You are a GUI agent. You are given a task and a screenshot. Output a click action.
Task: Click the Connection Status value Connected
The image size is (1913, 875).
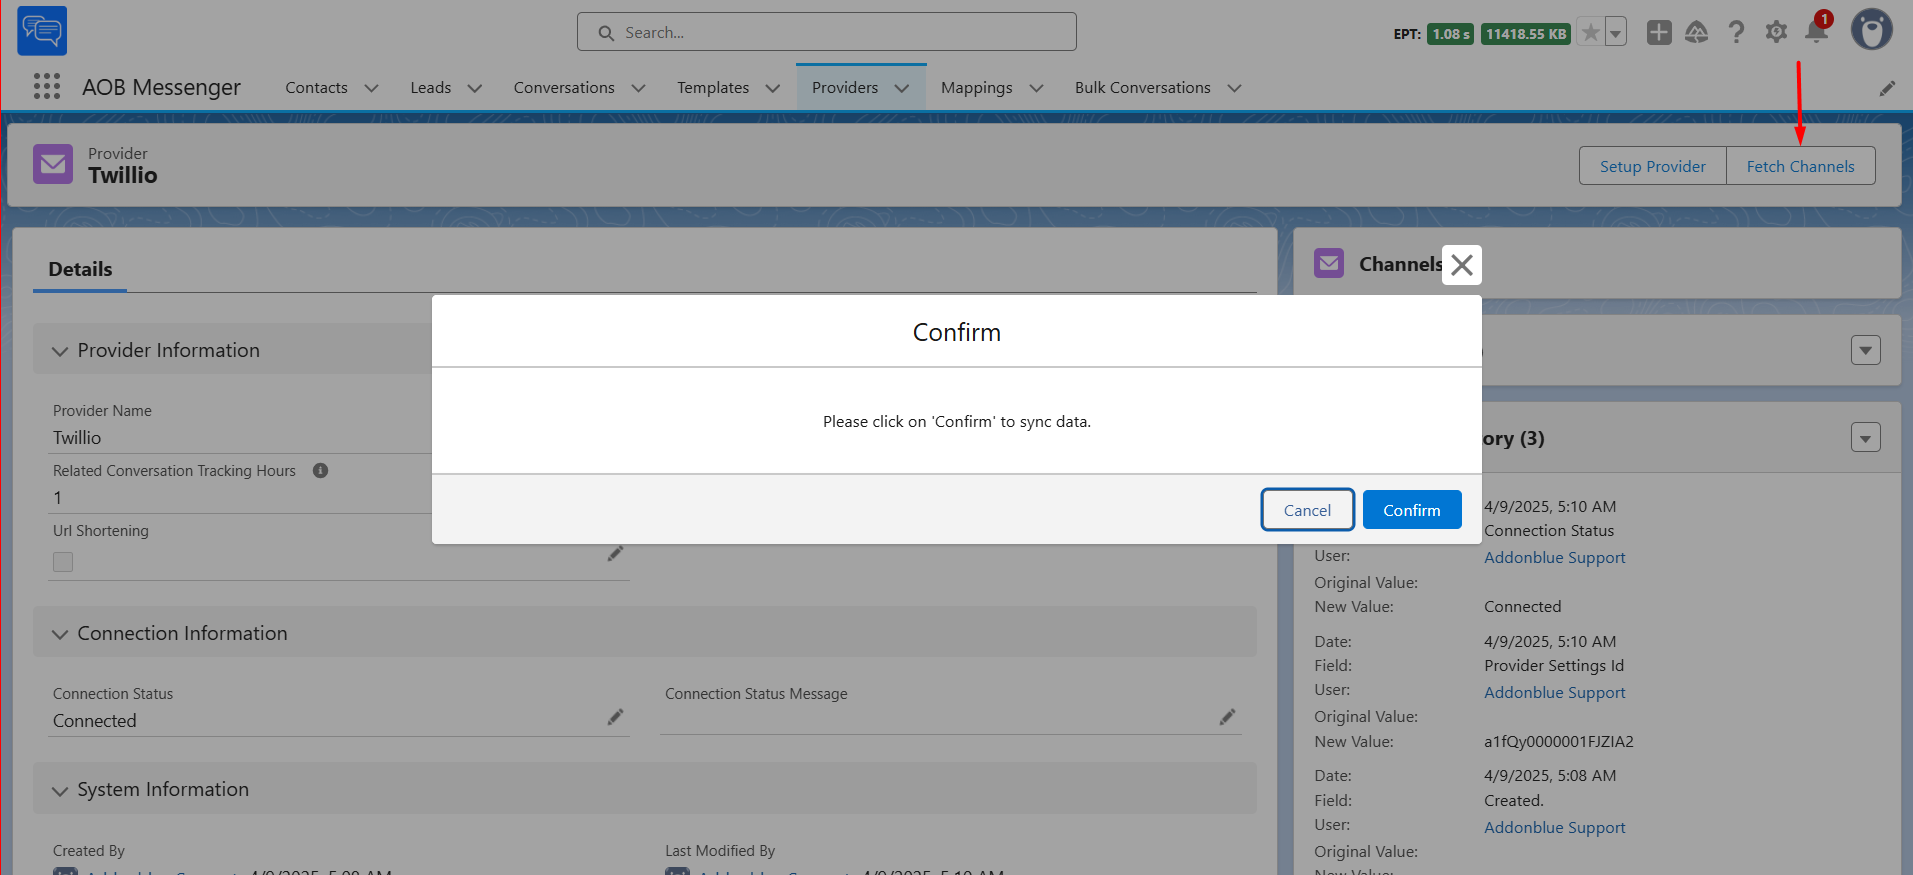(x=94, y=721)
